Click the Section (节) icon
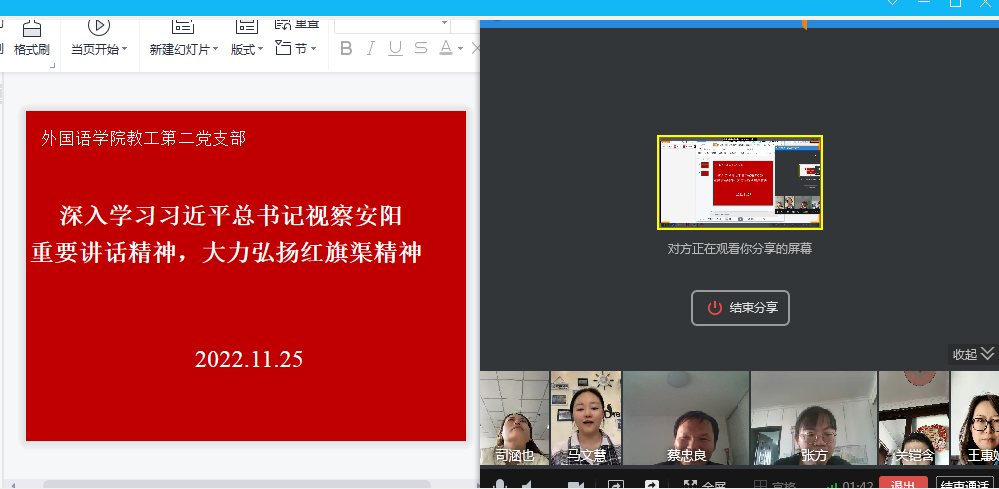999x489 pixels. [x=284, y=48]
